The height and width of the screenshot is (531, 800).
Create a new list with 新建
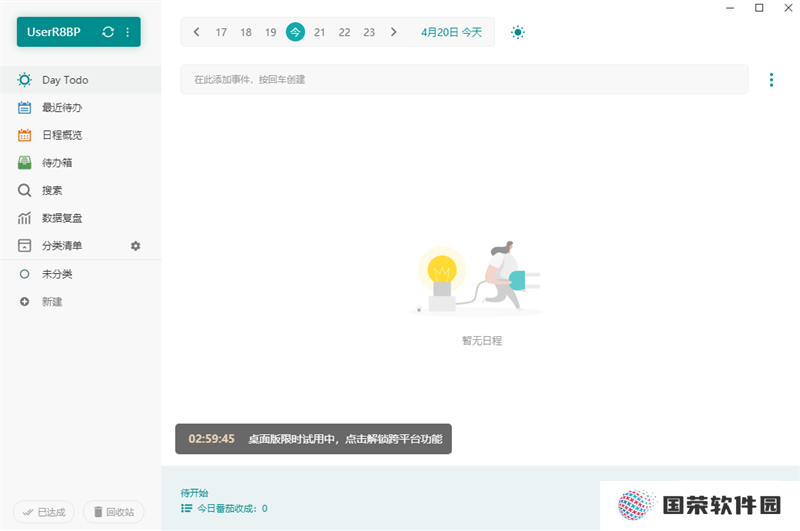click(81, 301)
